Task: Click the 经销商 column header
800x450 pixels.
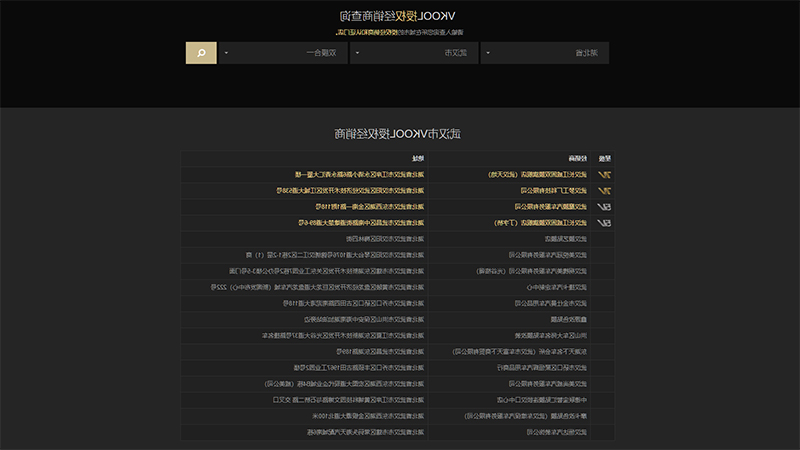Action: point(578,159)
